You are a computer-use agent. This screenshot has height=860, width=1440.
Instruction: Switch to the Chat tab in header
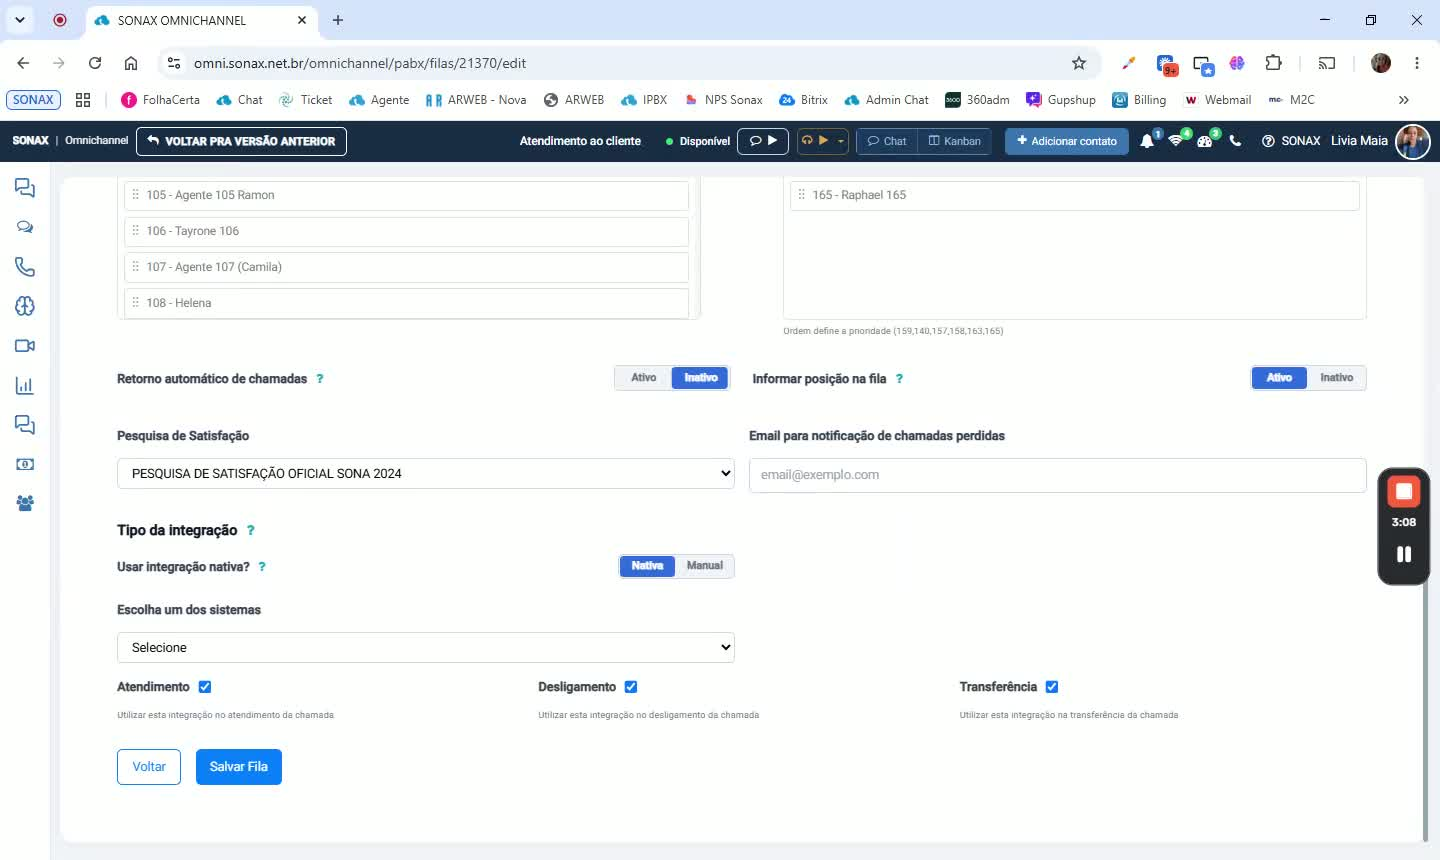coord(887,141)
